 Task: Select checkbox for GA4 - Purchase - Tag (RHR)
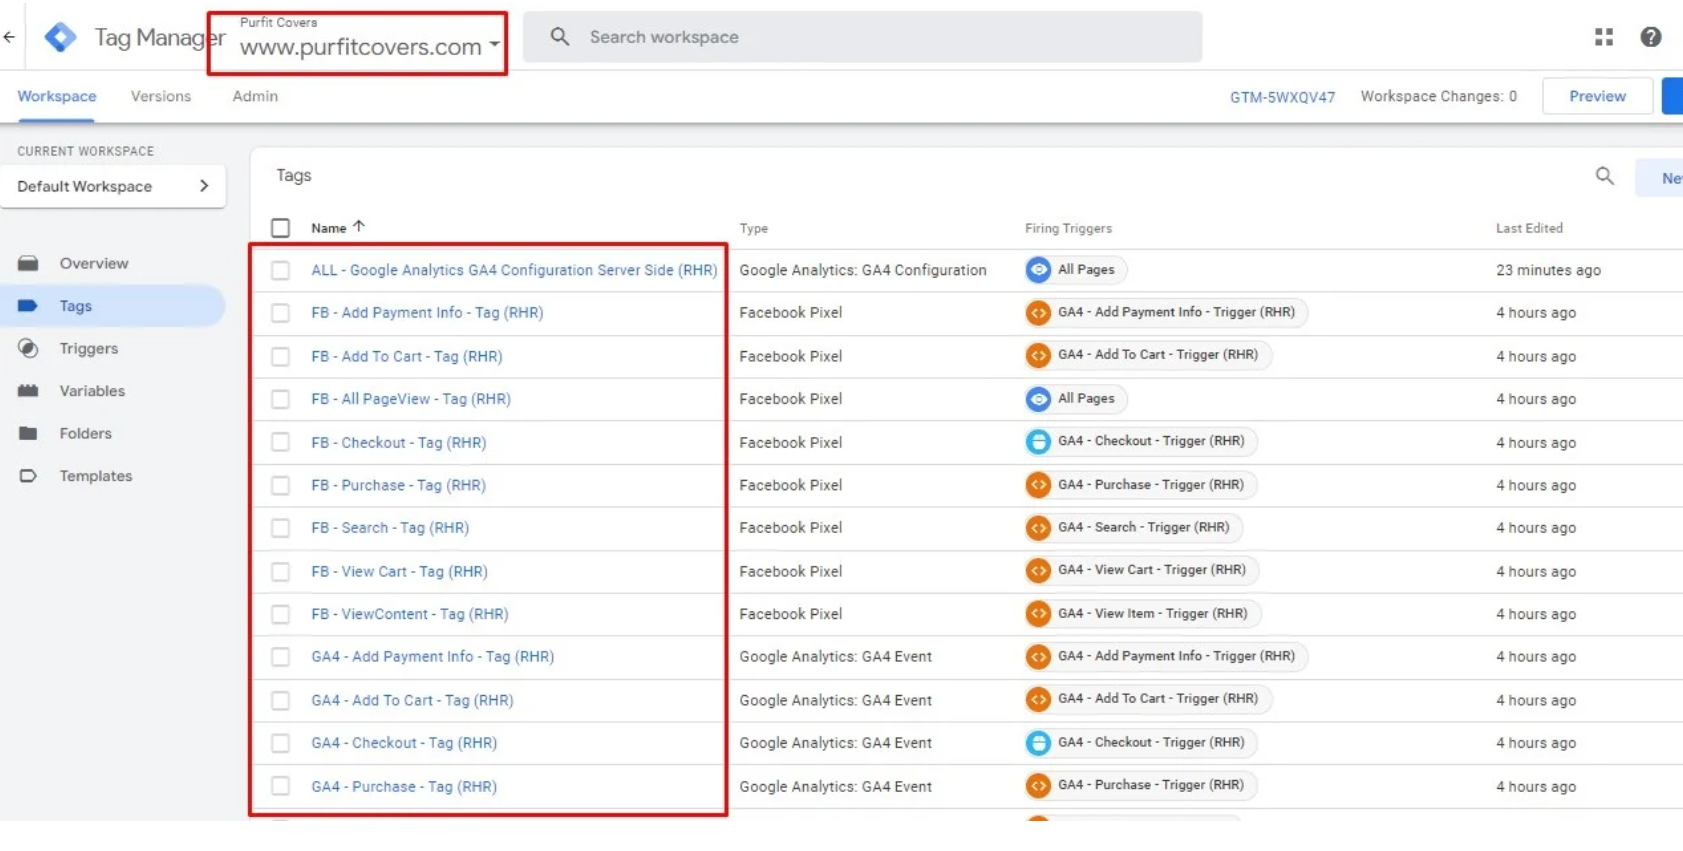click(281, 787)
